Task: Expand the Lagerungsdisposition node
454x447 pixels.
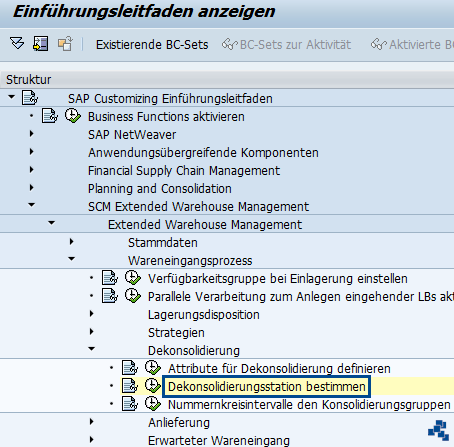Action: 92,314
